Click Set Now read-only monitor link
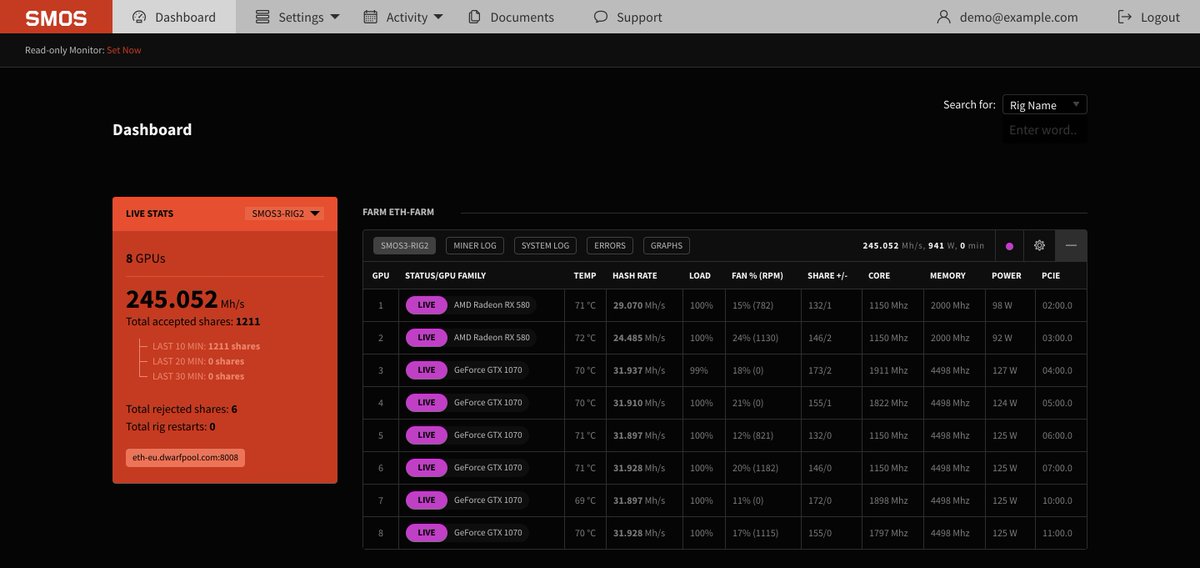The height and width of the screenshot is (568, 1200). 124,50
